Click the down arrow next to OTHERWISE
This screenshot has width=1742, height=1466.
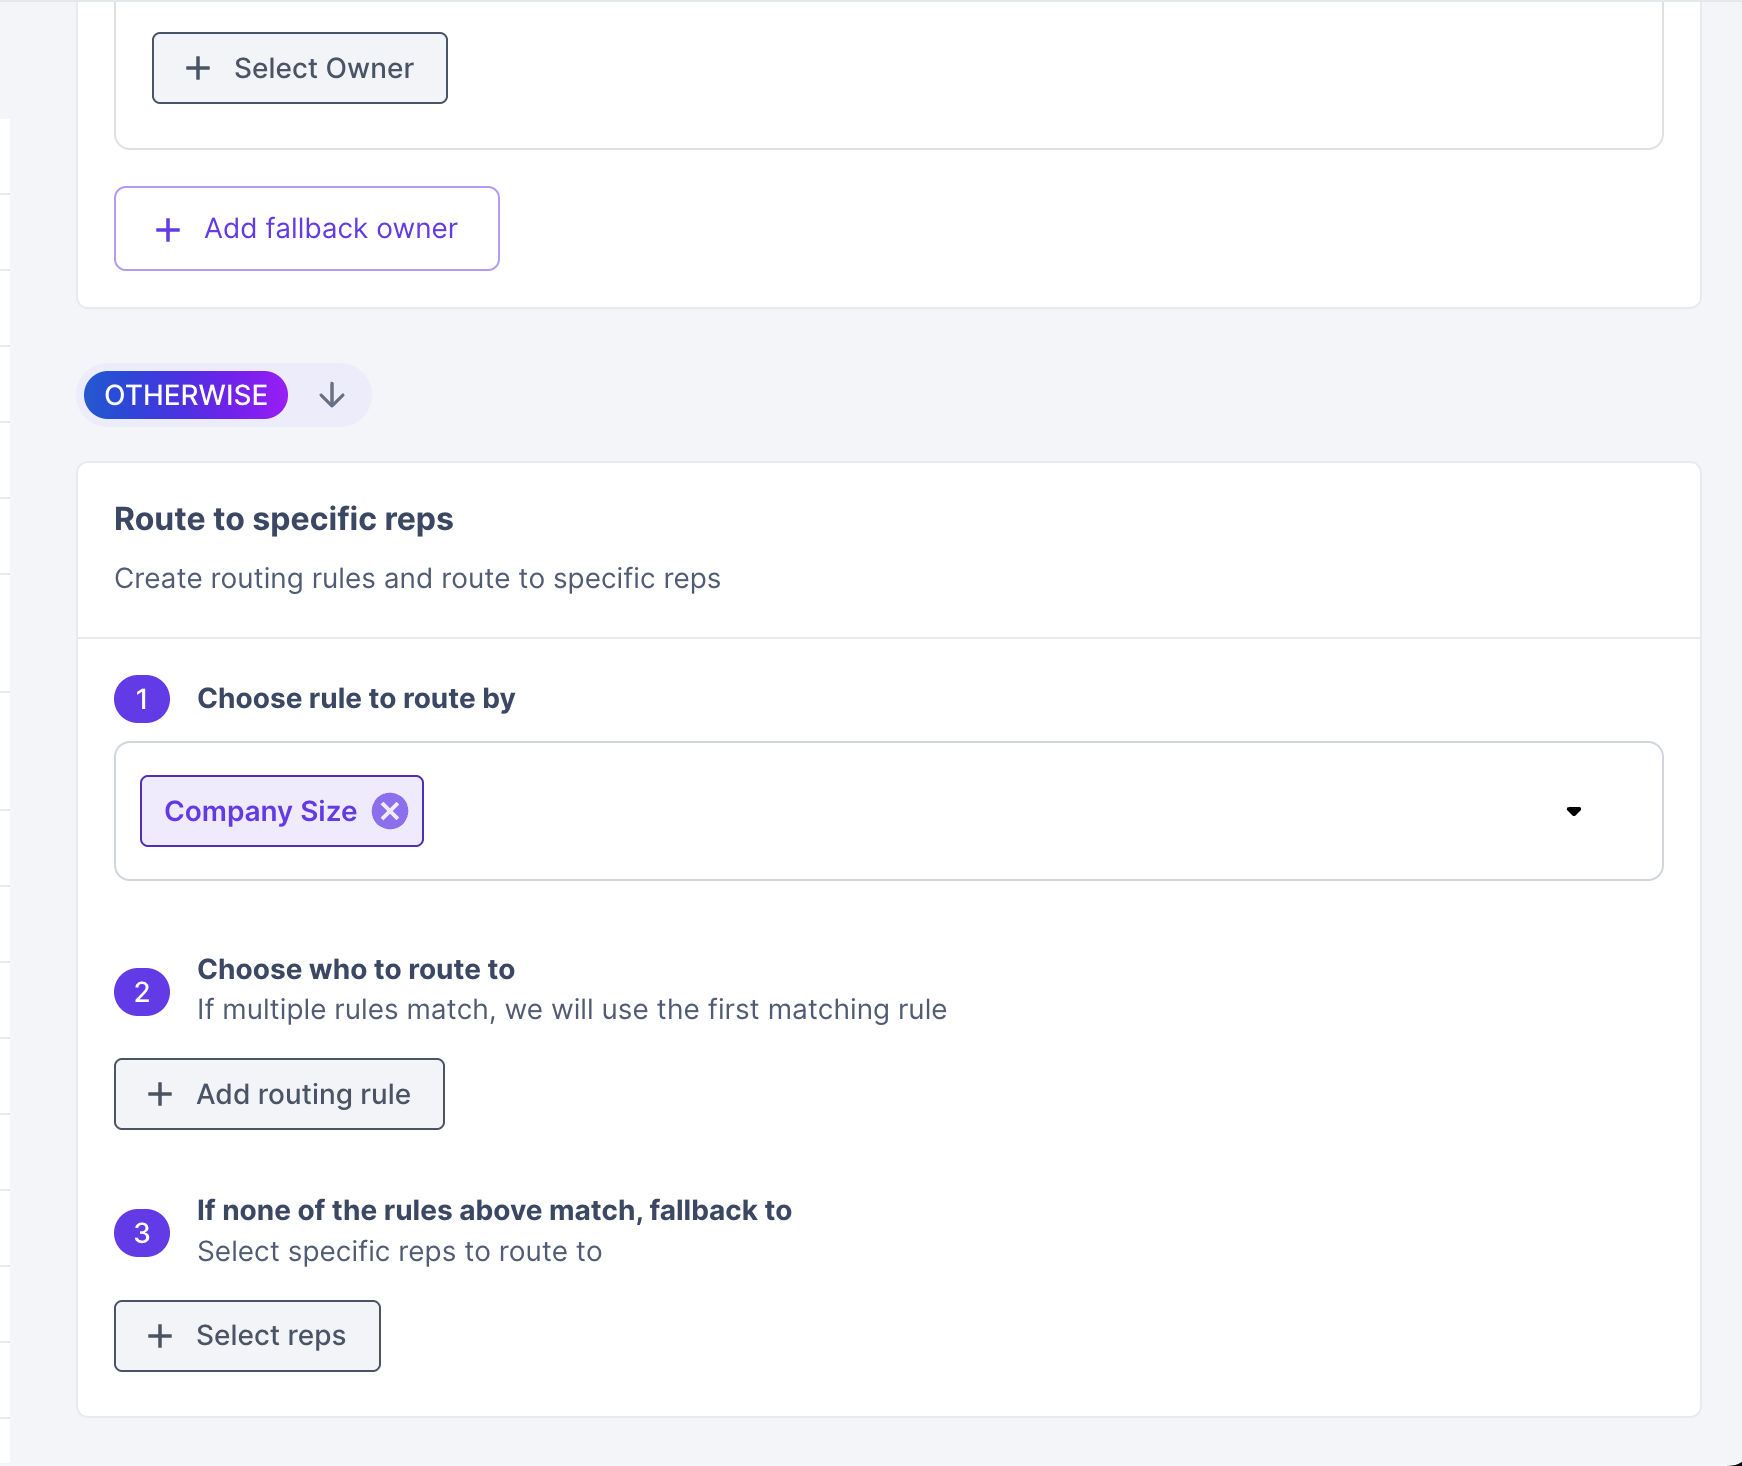(332, 395)
